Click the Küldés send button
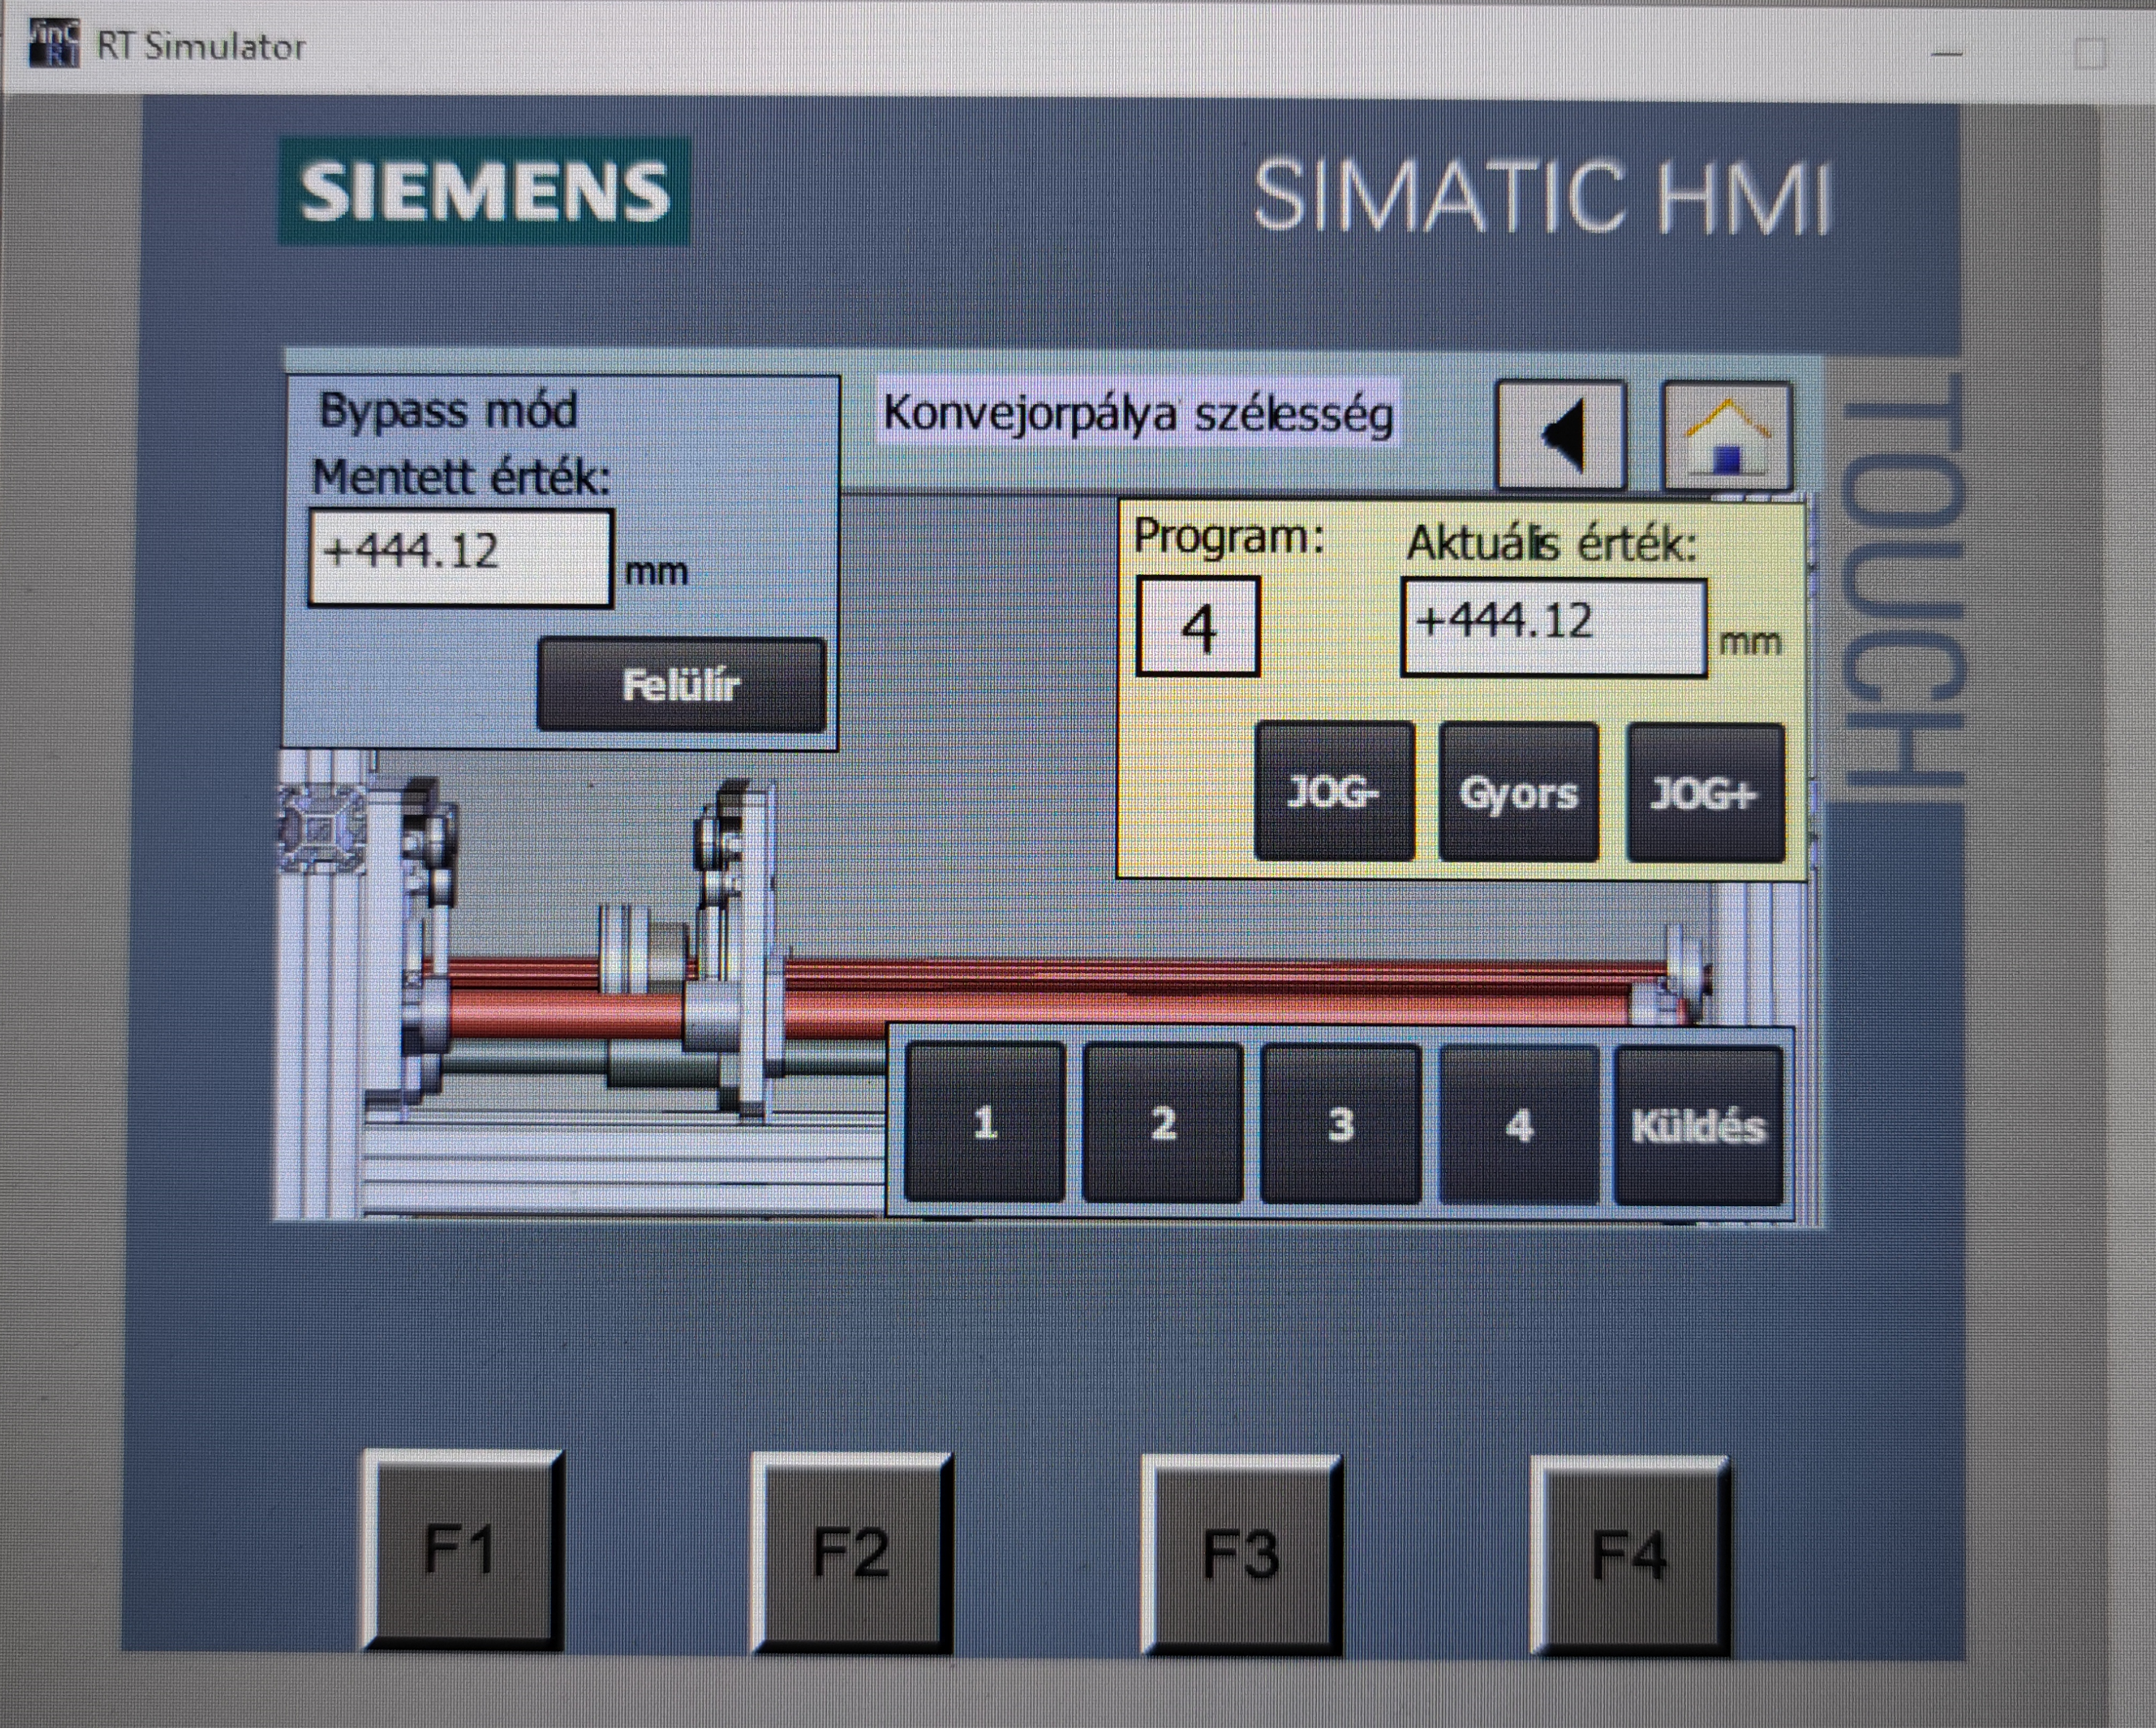 [1699, 1126]
